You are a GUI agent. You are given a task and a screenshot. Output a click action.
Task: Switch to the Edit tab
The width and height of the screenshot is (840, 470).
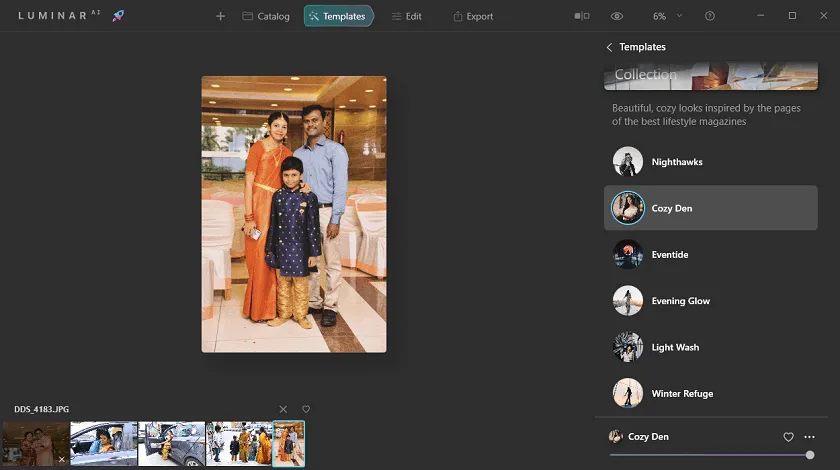tap(406, 16)
